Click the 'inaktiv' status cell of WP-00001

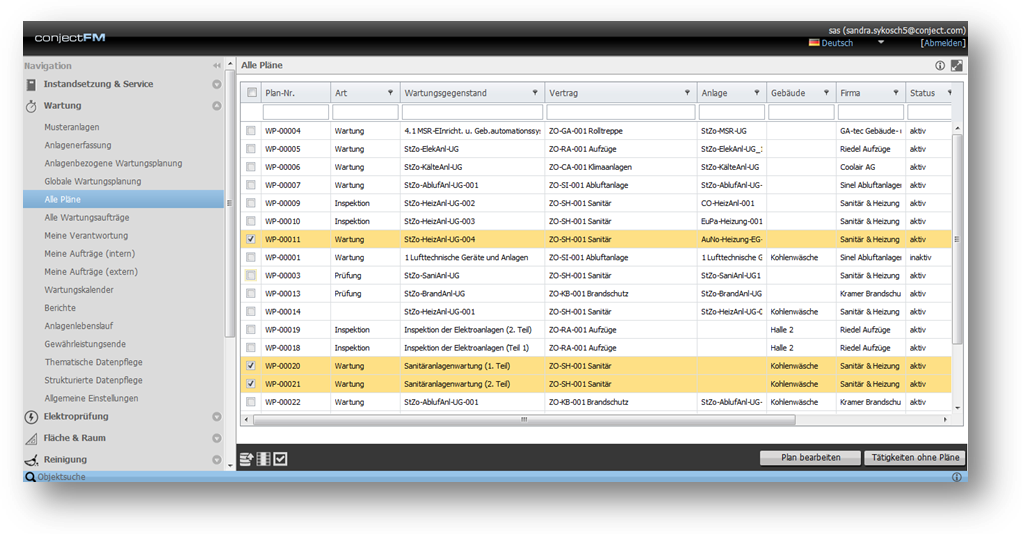(x=920, y=258)
